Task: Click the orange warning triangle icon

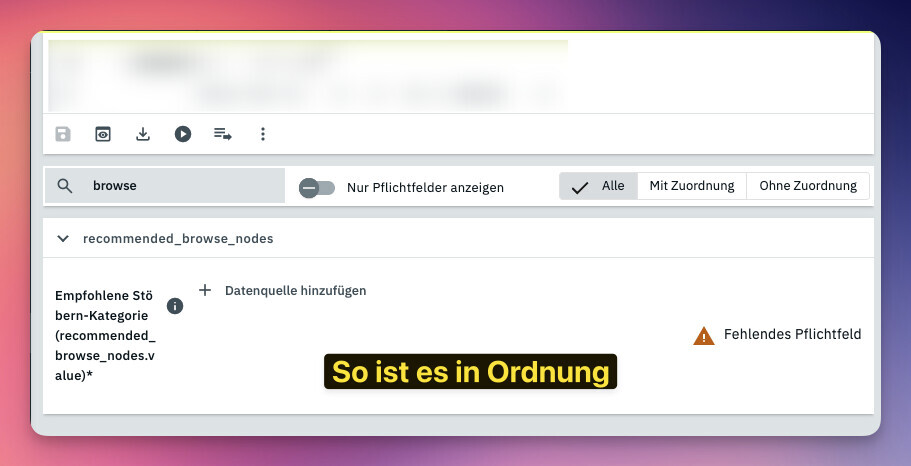Action: tap(704, 336)
